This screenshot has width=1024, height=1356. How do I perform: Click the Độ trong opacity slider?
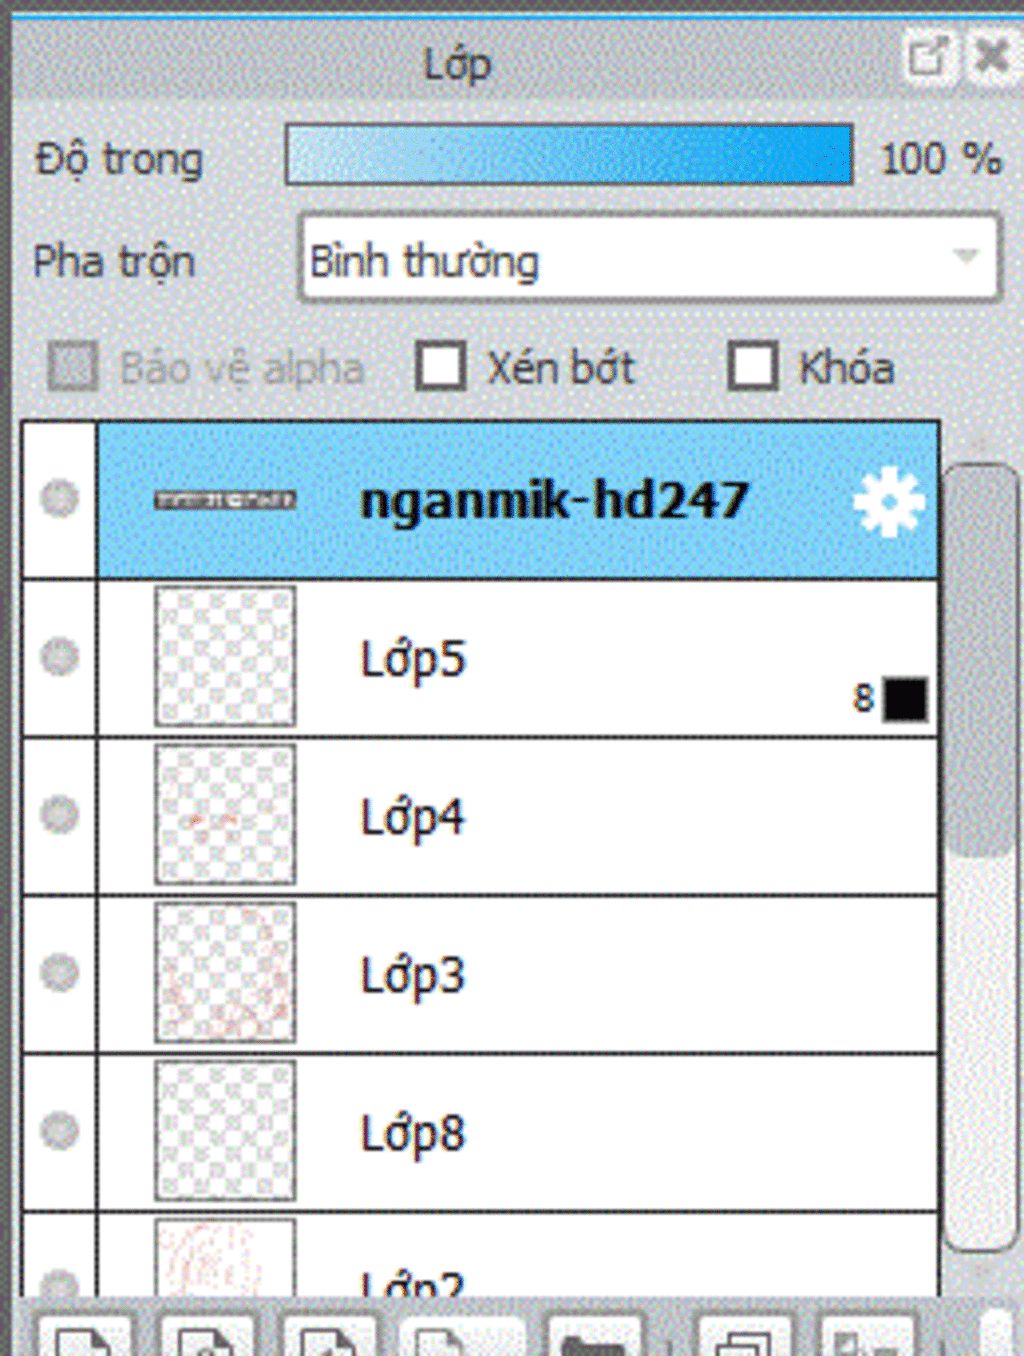(568, 155)
